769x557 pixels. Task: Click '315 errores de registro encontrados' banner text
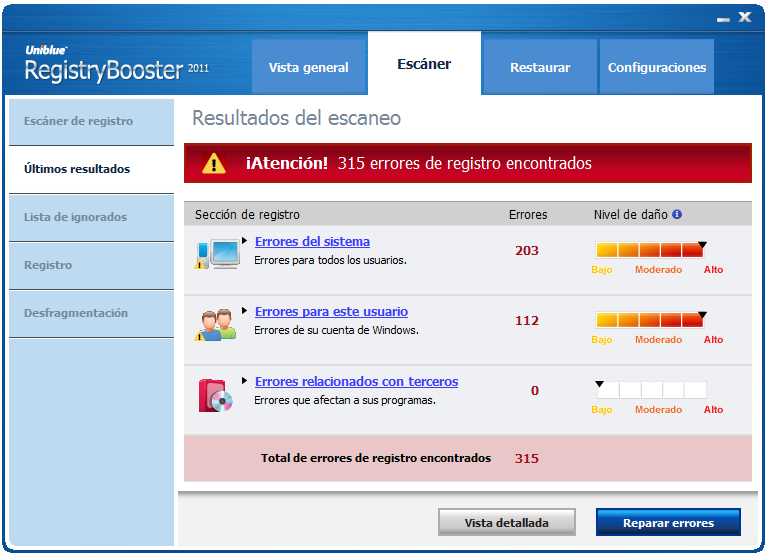(x=464, y=163)
